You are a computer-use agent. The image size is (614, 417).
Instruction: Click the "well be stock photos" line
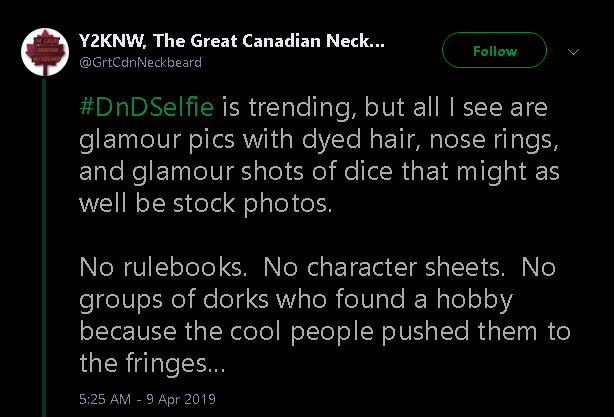point(206,204)
